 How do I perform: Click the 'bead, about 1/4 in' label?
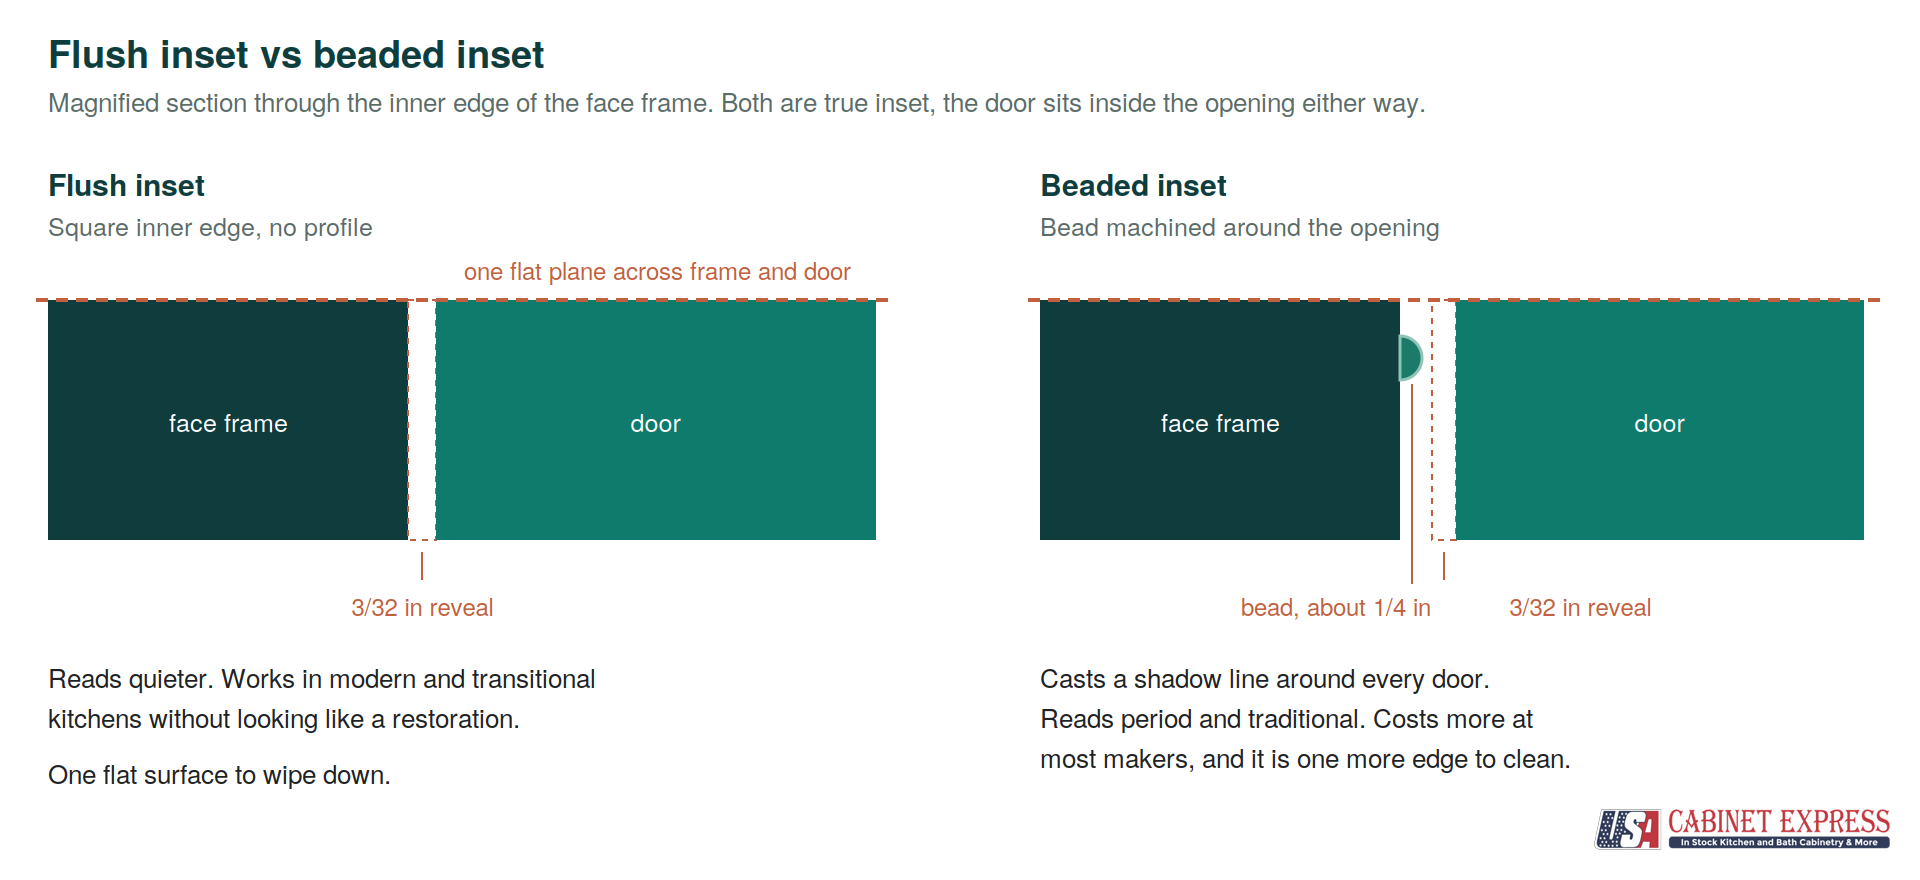tap(1336, 608)
